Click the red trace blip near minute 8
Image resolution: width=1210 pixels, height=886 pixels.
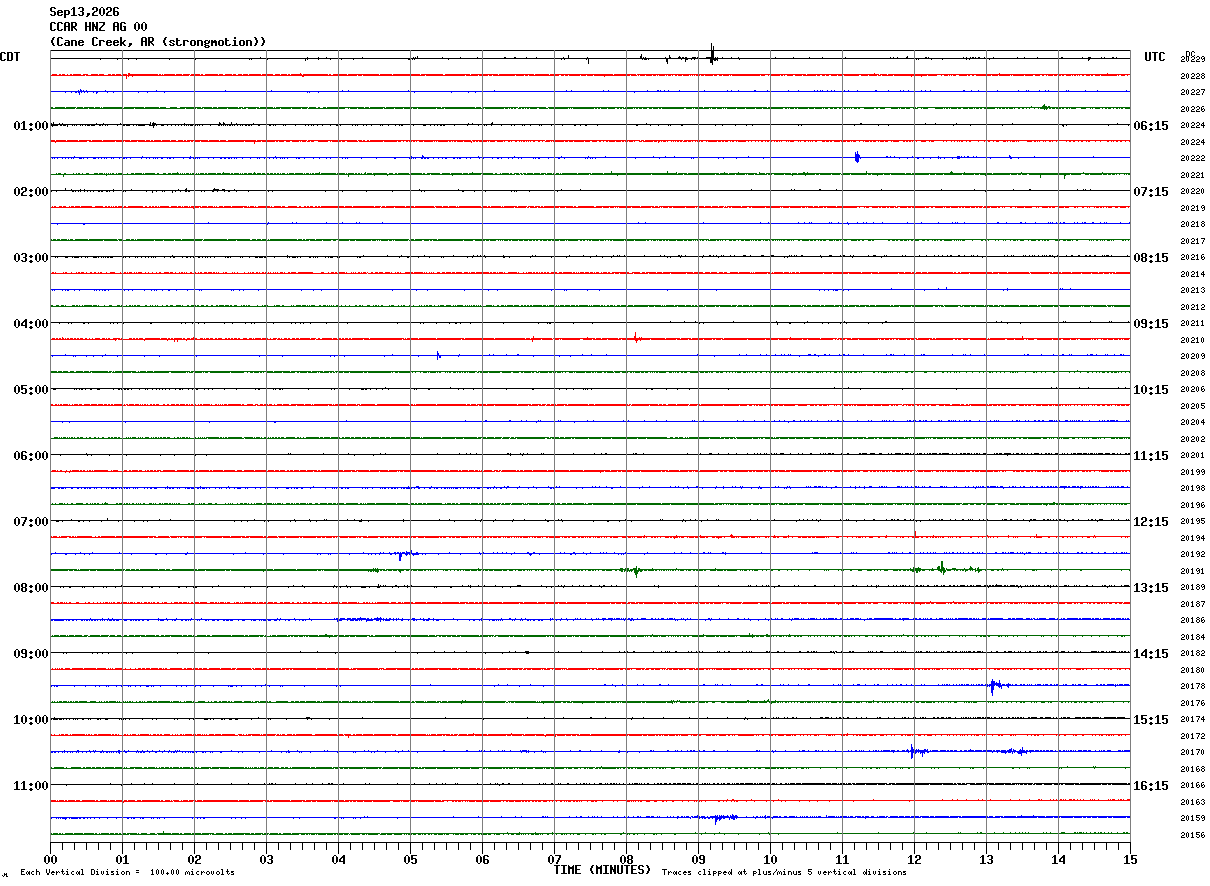[636, 338]
